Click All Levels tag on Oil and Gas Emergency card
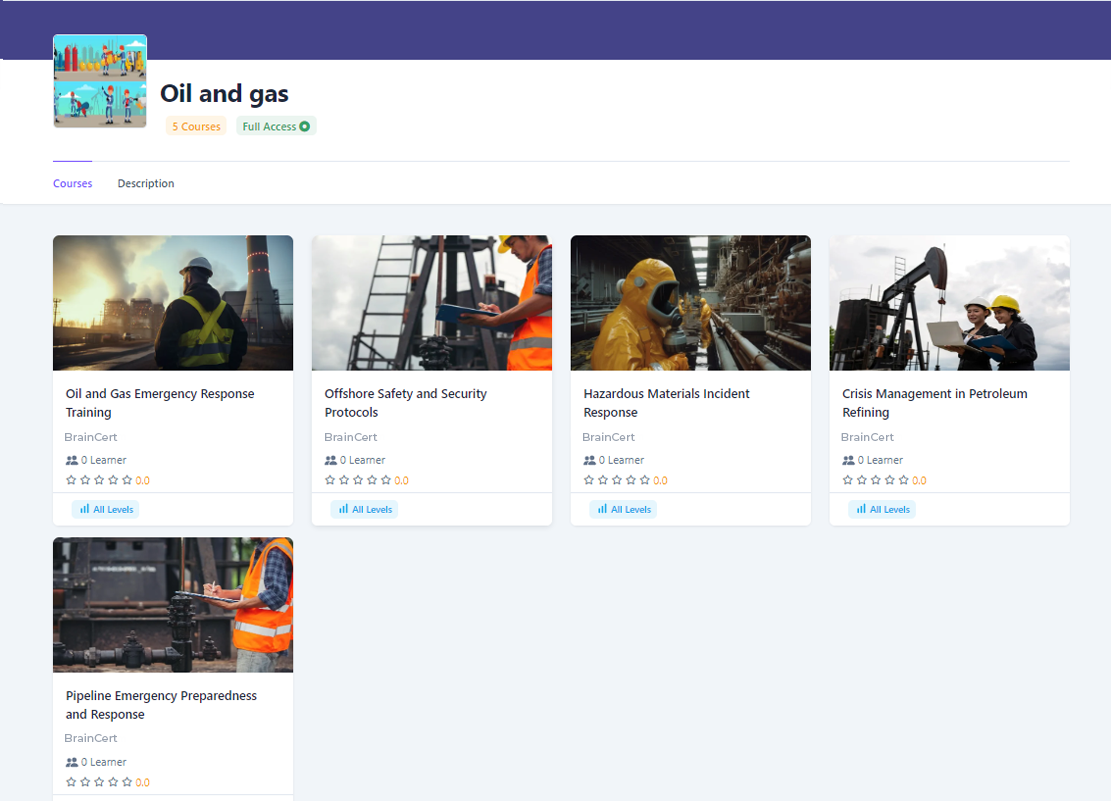1111x801 pixels. (105, 509)
